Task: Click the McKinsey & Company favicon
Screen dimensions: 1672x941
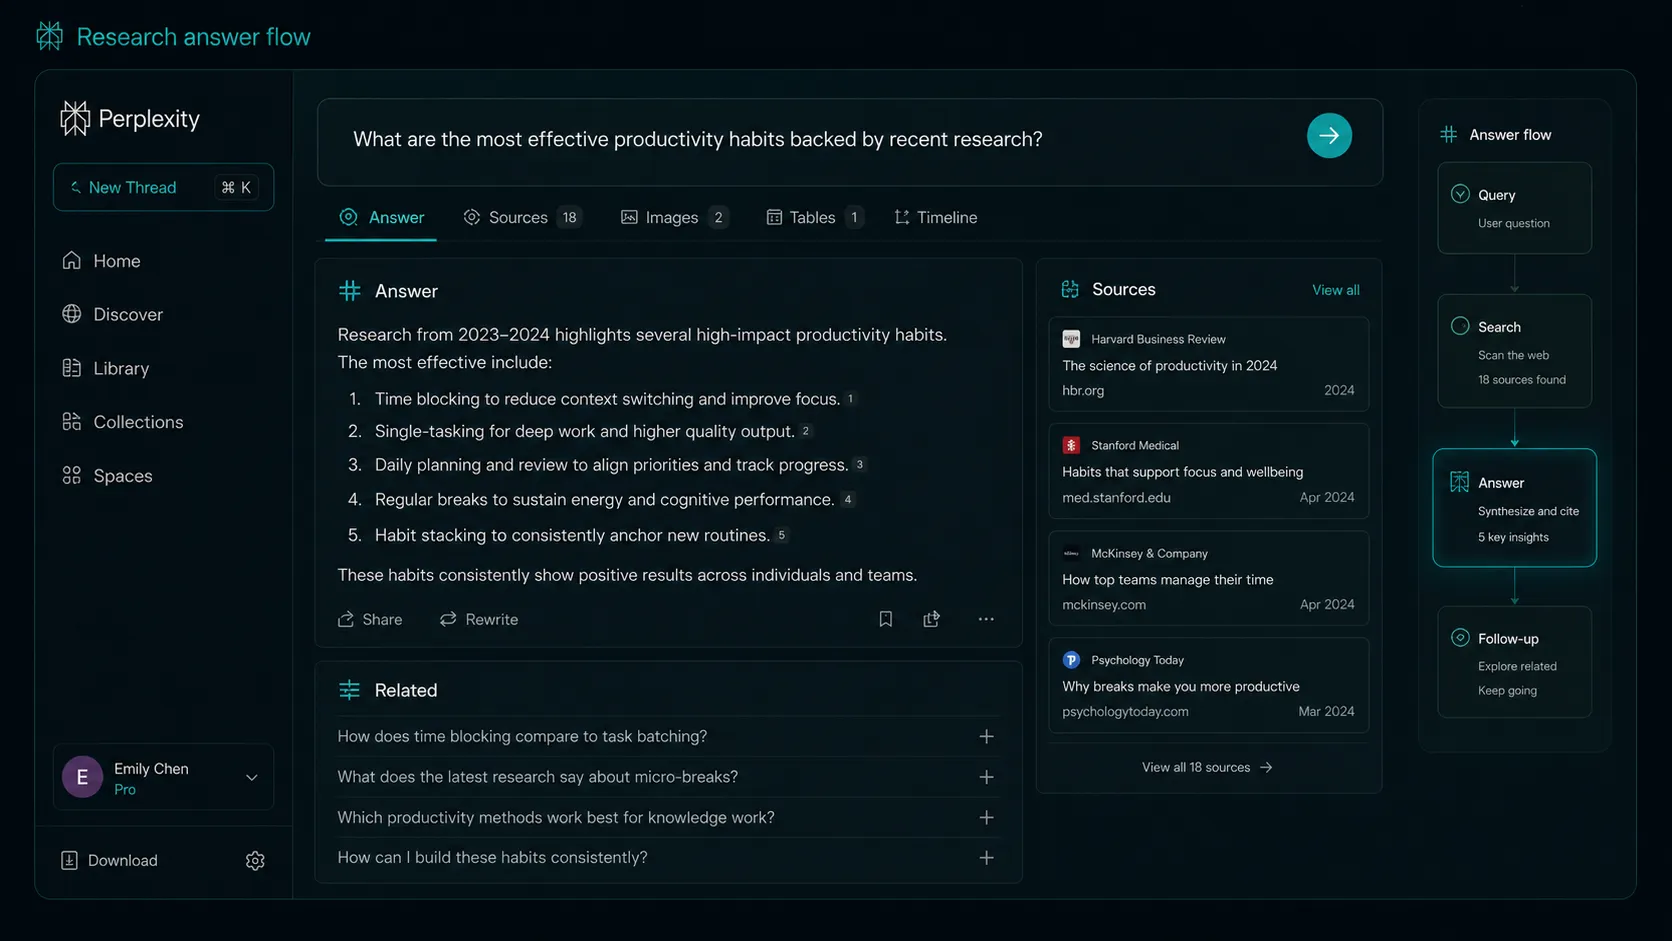Action: pos(1071,553)
